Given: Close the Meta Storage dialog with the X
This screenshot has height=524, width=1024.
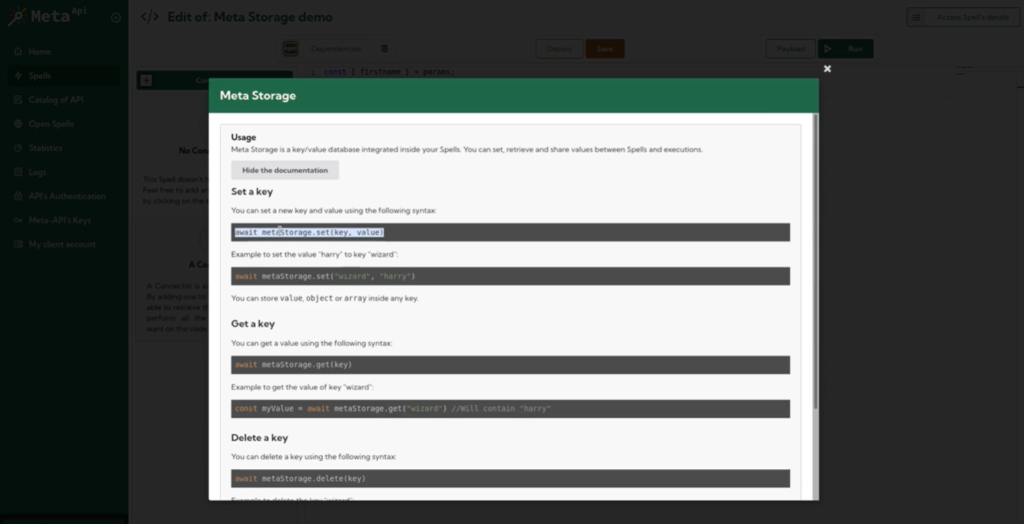Looking at the screenshot, I should click(x=827, y=69).
